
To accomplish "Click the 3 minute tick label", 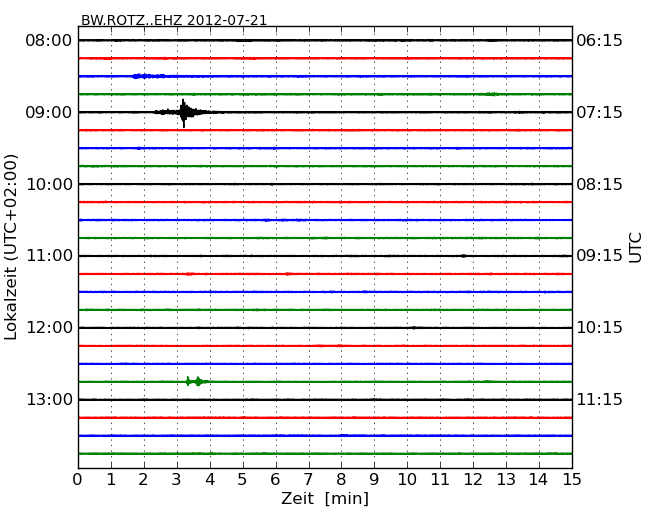I will [x=177, y=480].
